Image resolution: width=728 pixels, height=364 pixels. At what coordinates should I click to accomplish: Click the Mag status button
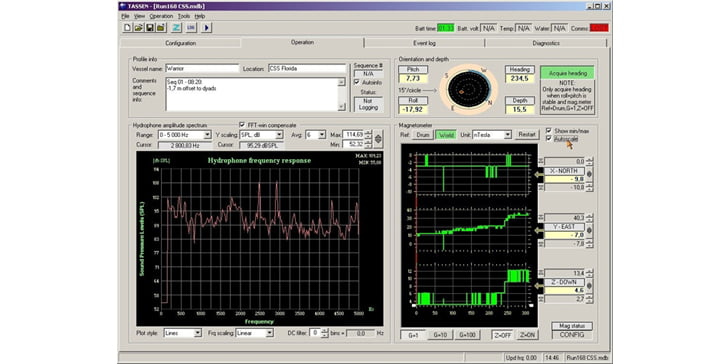click(x=572, y=326)
